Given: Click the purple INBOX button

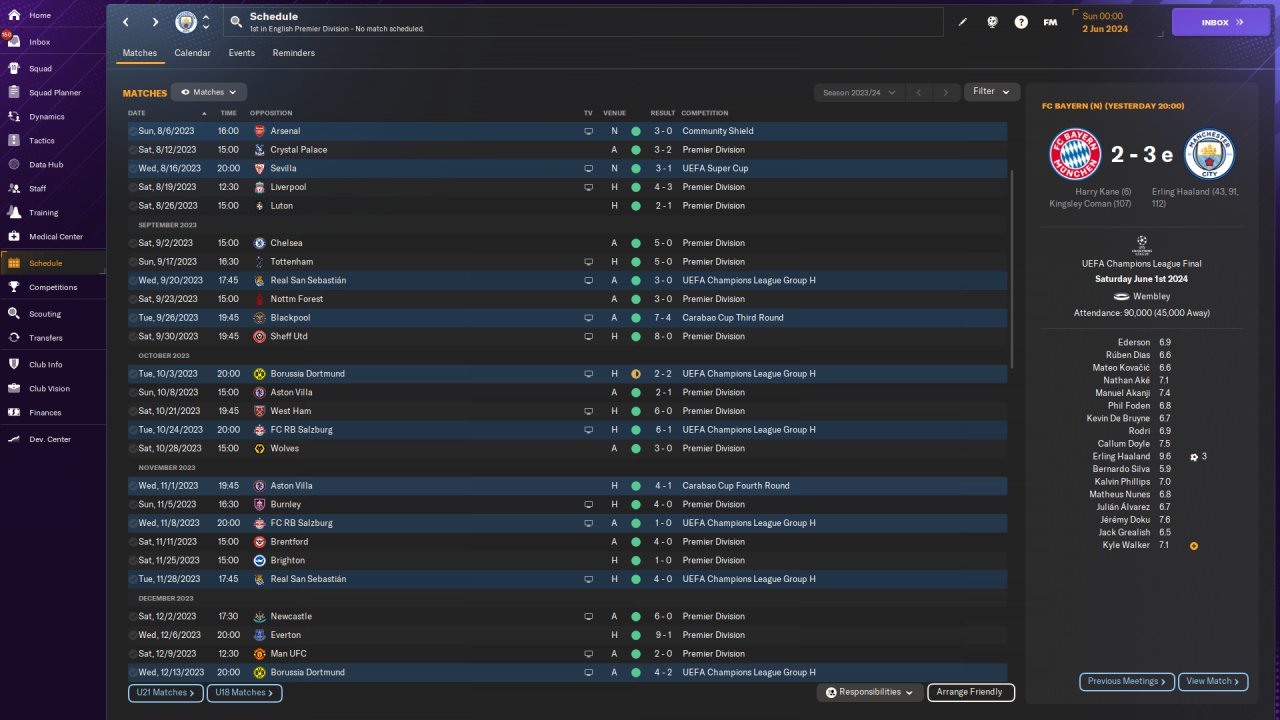Looking at the screenshot, I should [1220, 22].
